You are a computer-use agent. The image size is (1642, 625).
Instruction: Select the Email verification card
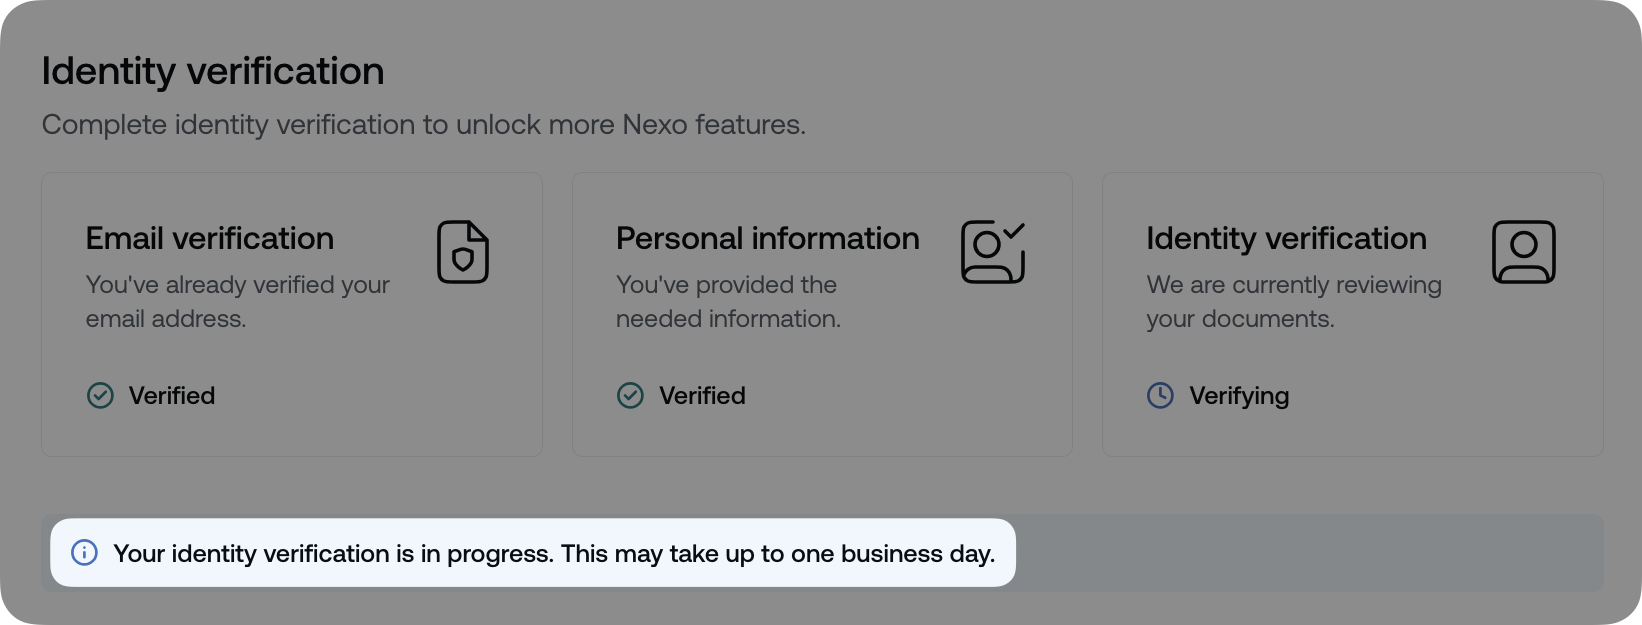(x=291, y=313)
